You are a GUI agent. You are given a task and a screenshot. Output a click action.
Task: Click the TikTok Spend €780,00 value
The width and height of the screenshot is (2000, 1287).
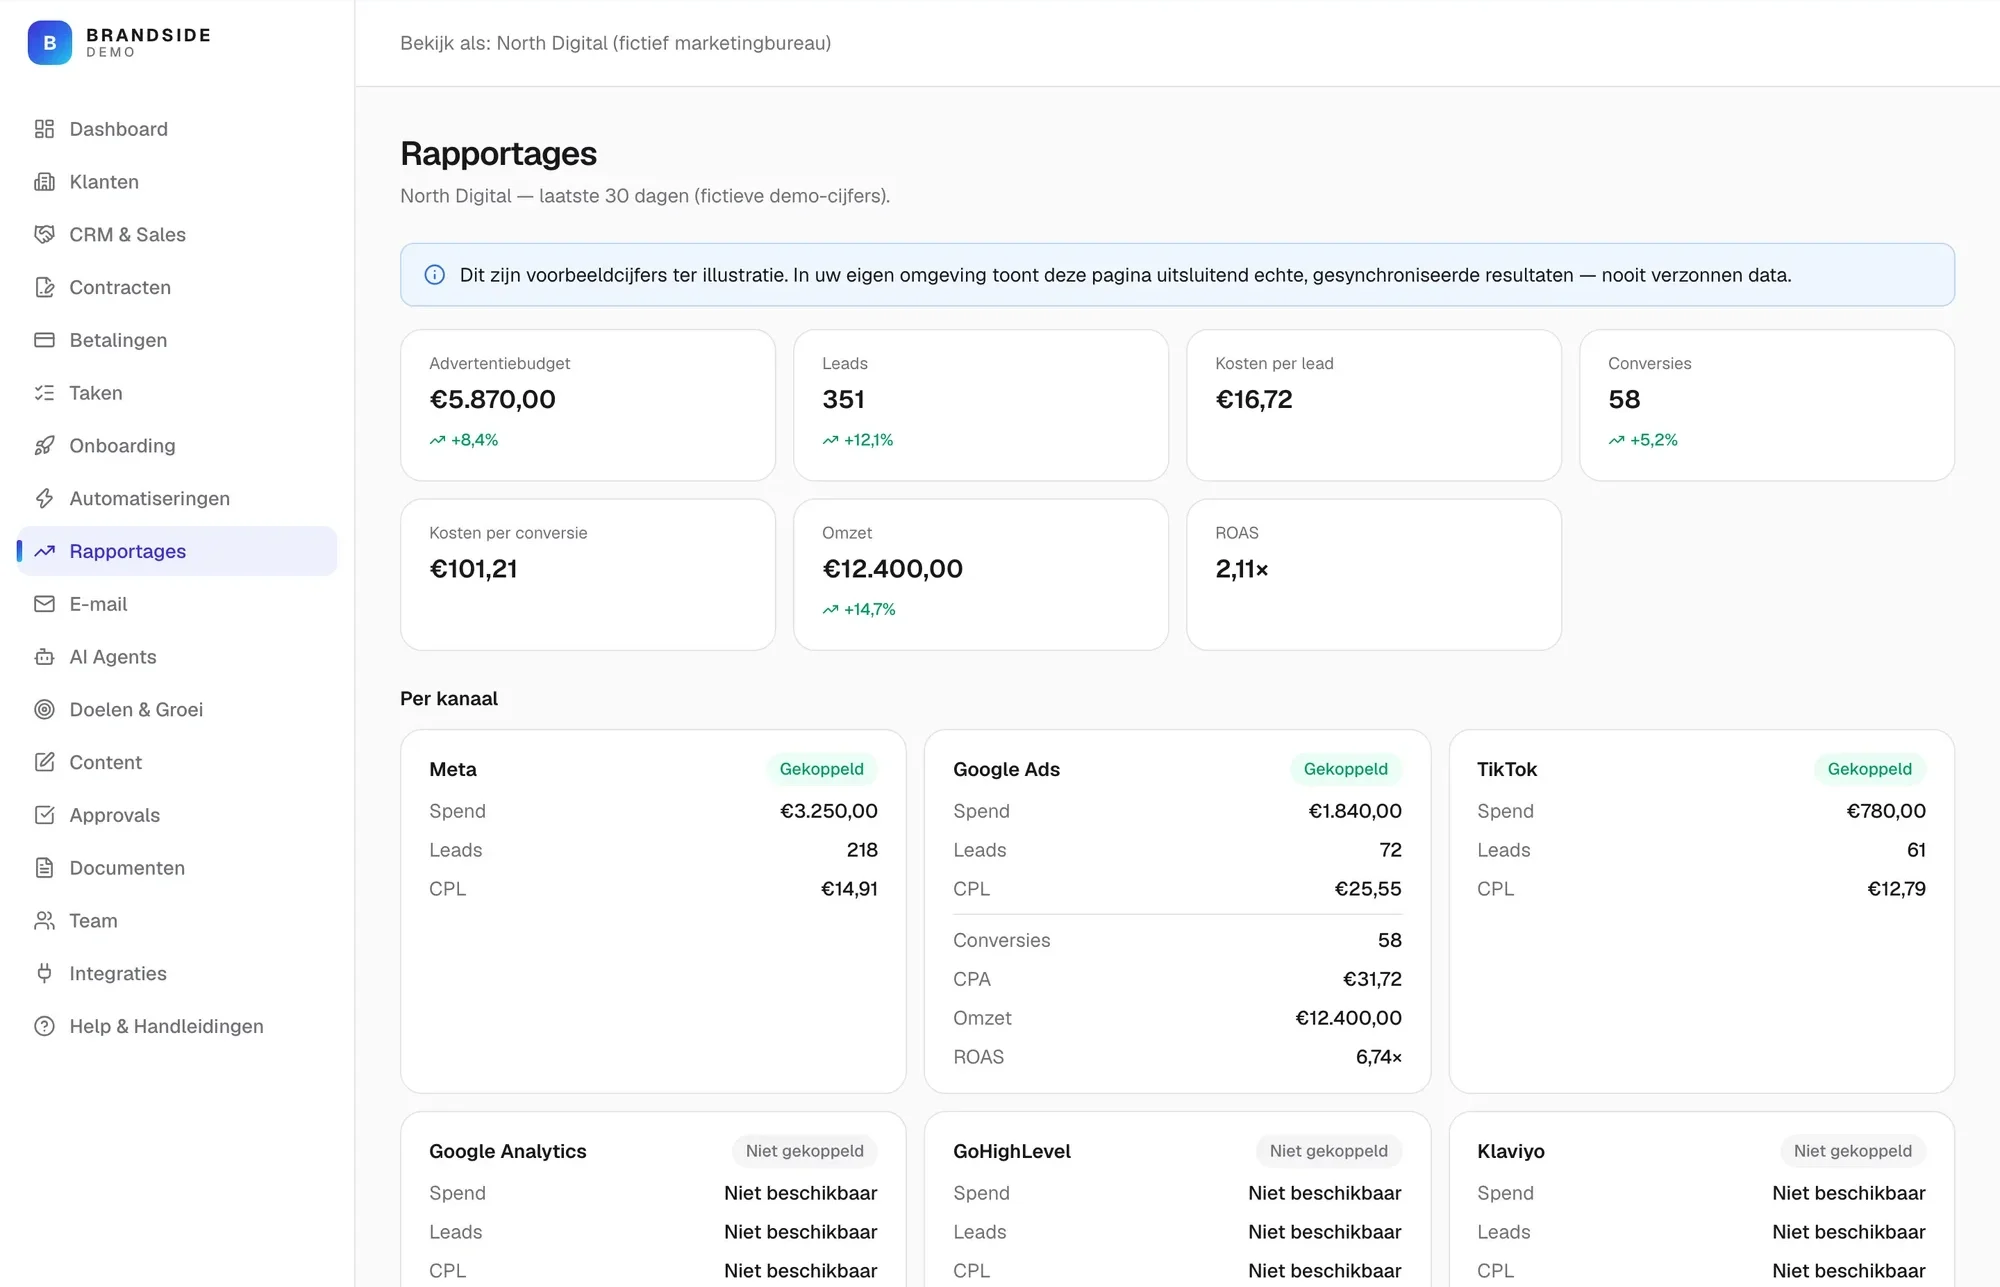click(x=1885, y=811)
